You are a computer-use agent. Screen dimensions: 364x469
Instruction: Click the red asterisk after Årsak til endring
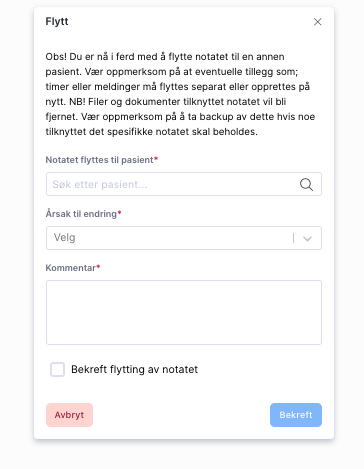pyautogui.click(x=119, y=212)
